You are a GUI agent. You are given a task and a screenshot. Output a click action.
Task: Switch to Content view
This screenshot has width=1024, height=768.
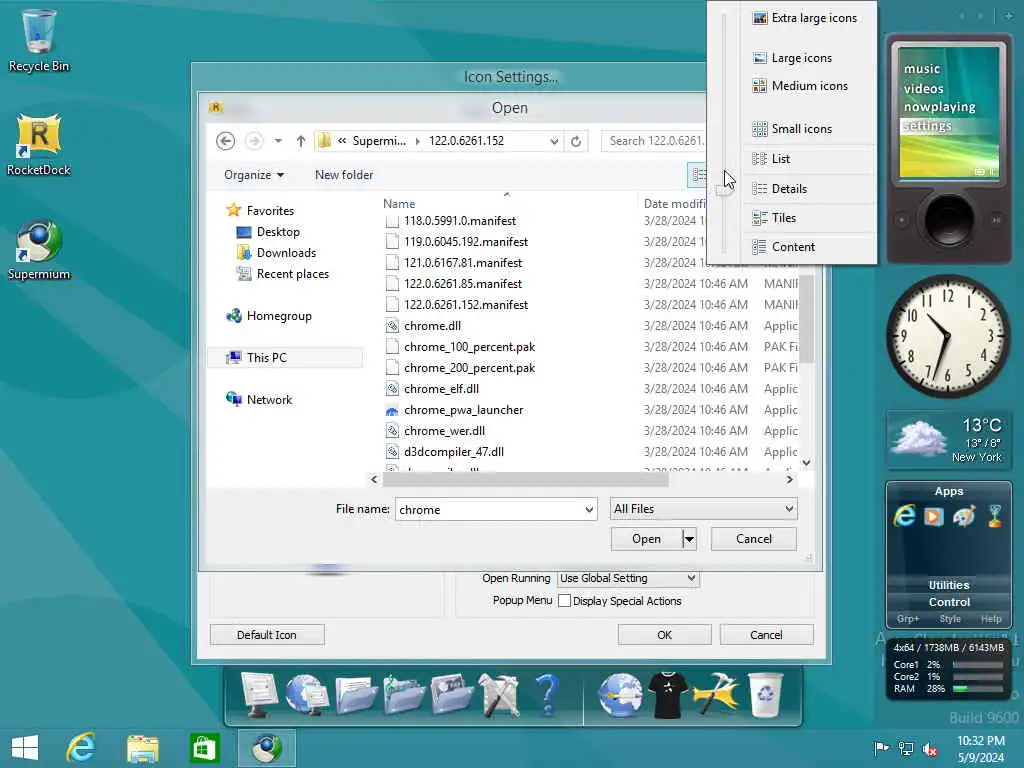[x=810, y=247]
